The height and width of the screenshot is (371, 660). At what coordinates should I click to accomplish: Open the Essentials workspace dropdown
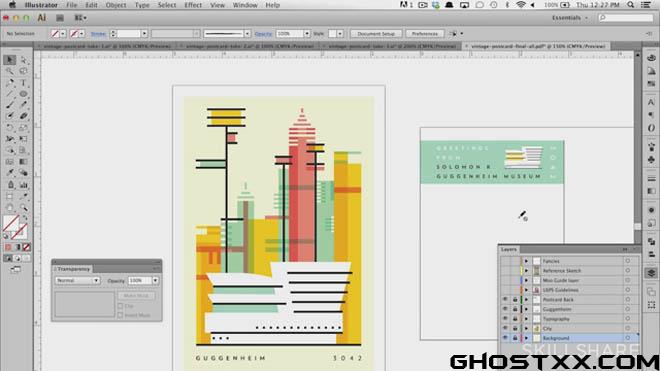(569, 18)
